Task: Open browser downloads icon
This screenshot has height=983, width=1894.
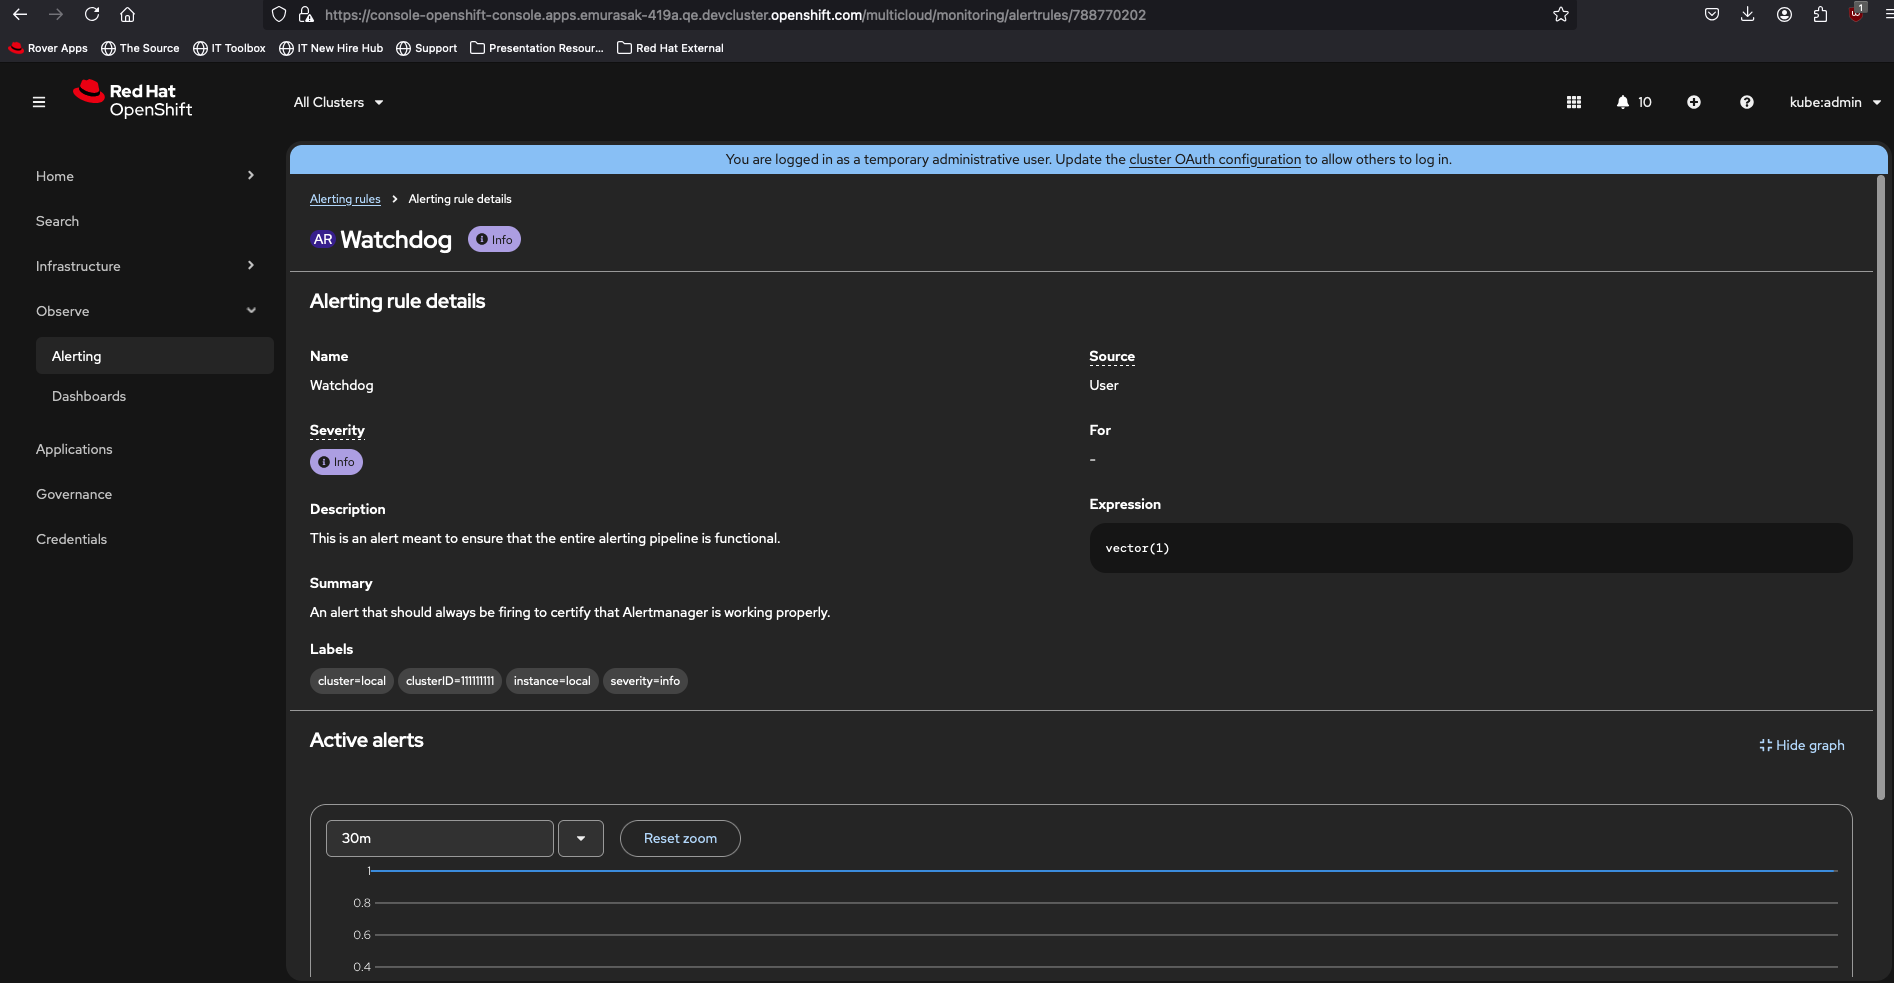Action: pos(1748,14)
